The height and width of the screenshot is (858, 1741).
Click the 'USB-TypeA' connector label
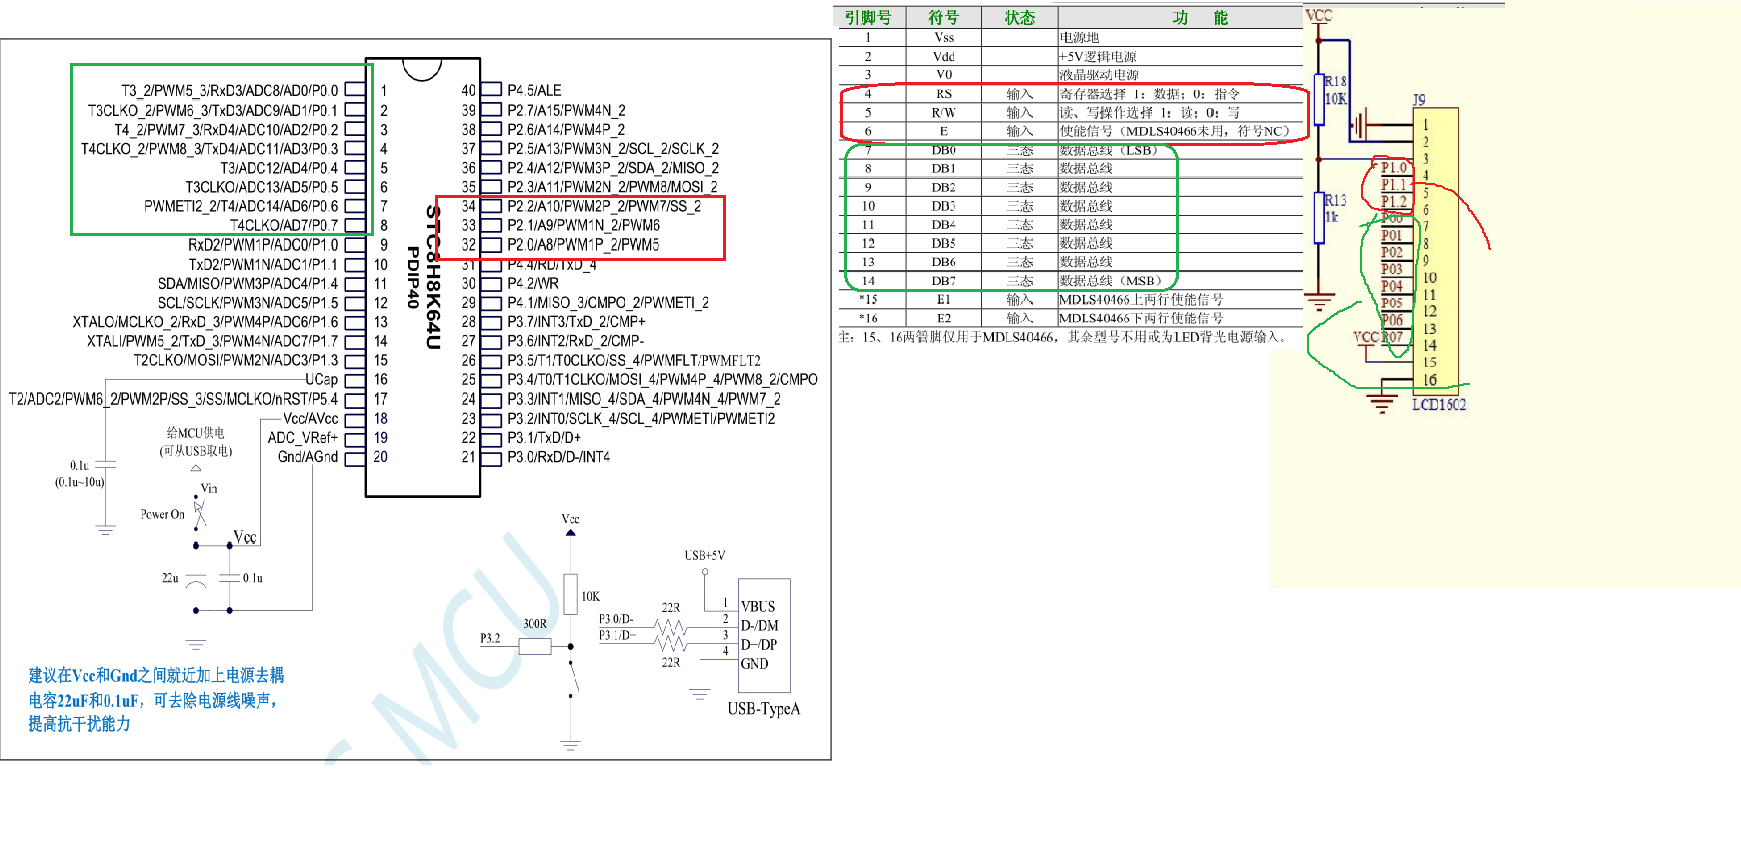coord(764,709)
